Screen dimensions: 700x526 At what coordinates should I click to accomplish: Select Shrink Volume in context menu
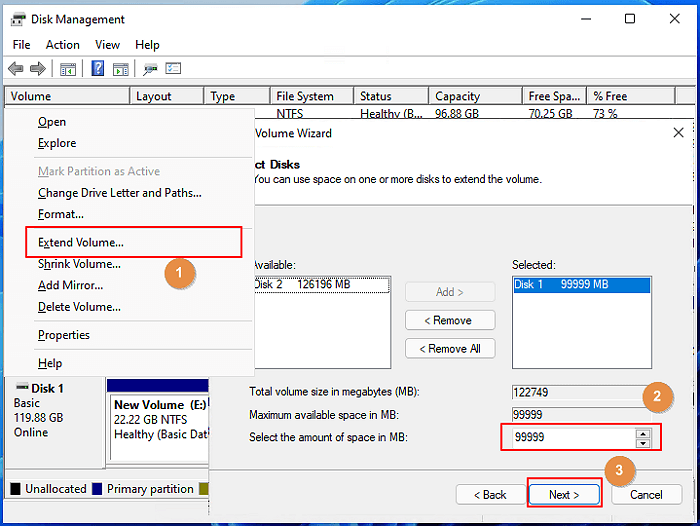79,264
